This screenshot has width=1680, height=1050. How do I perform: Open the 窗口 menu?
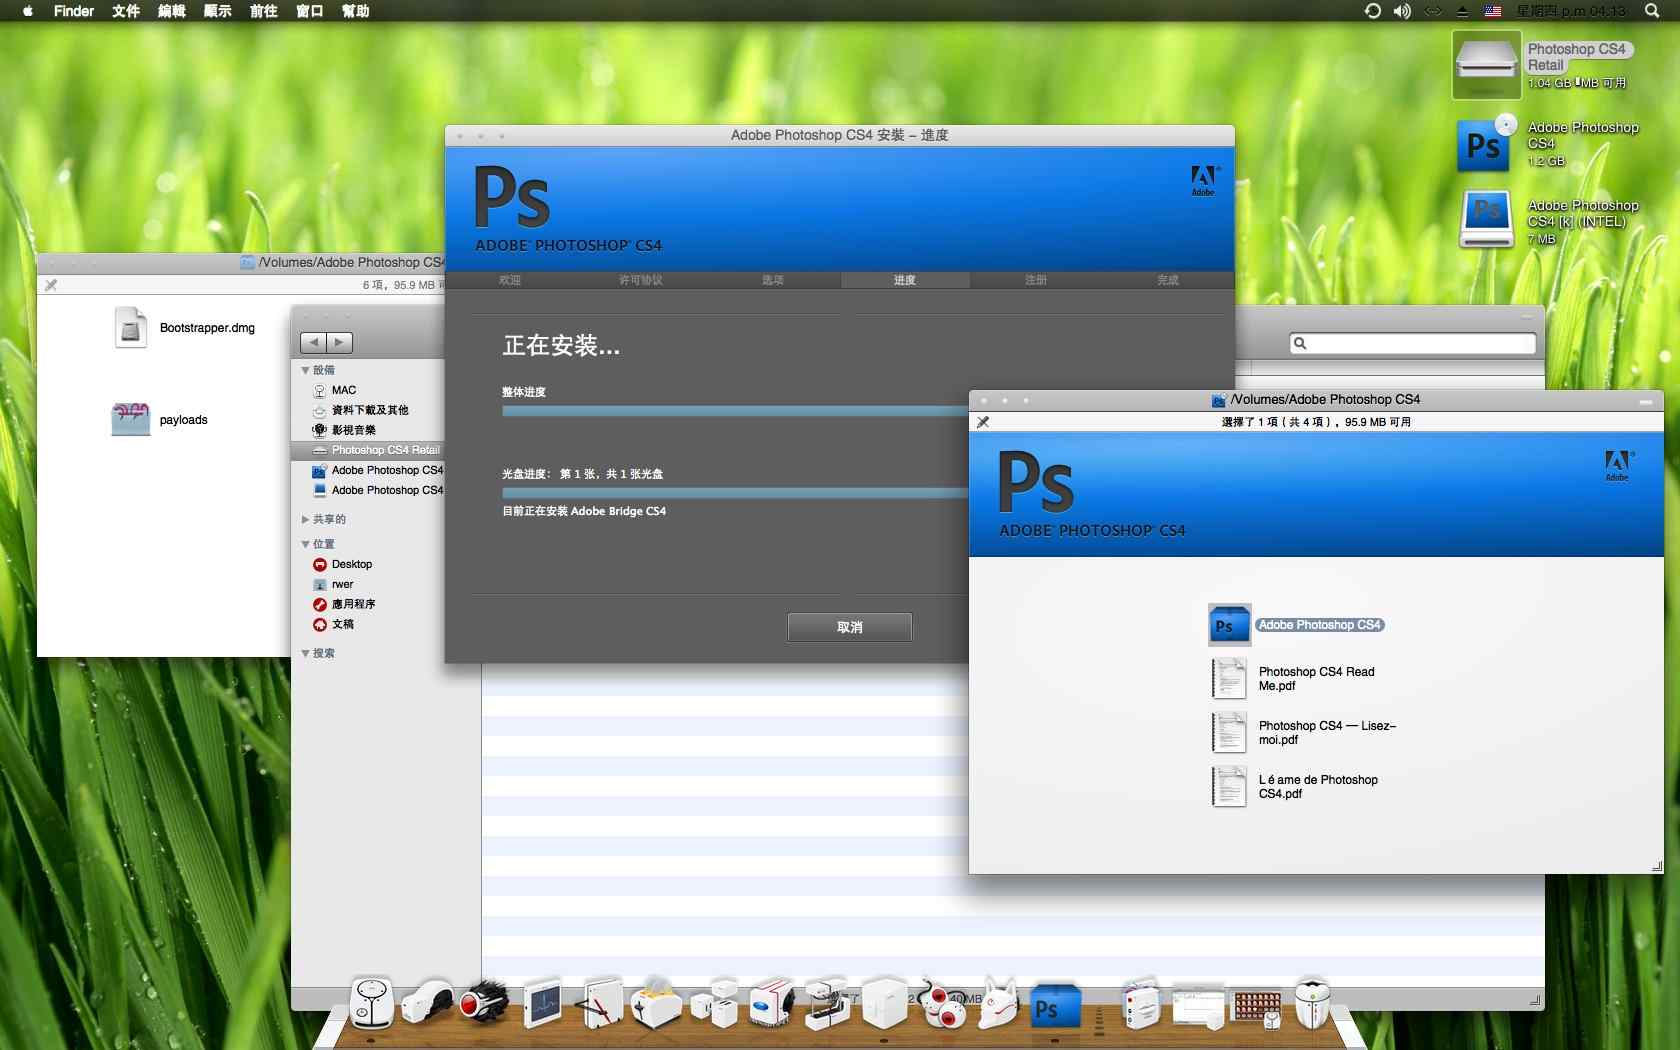310,11
